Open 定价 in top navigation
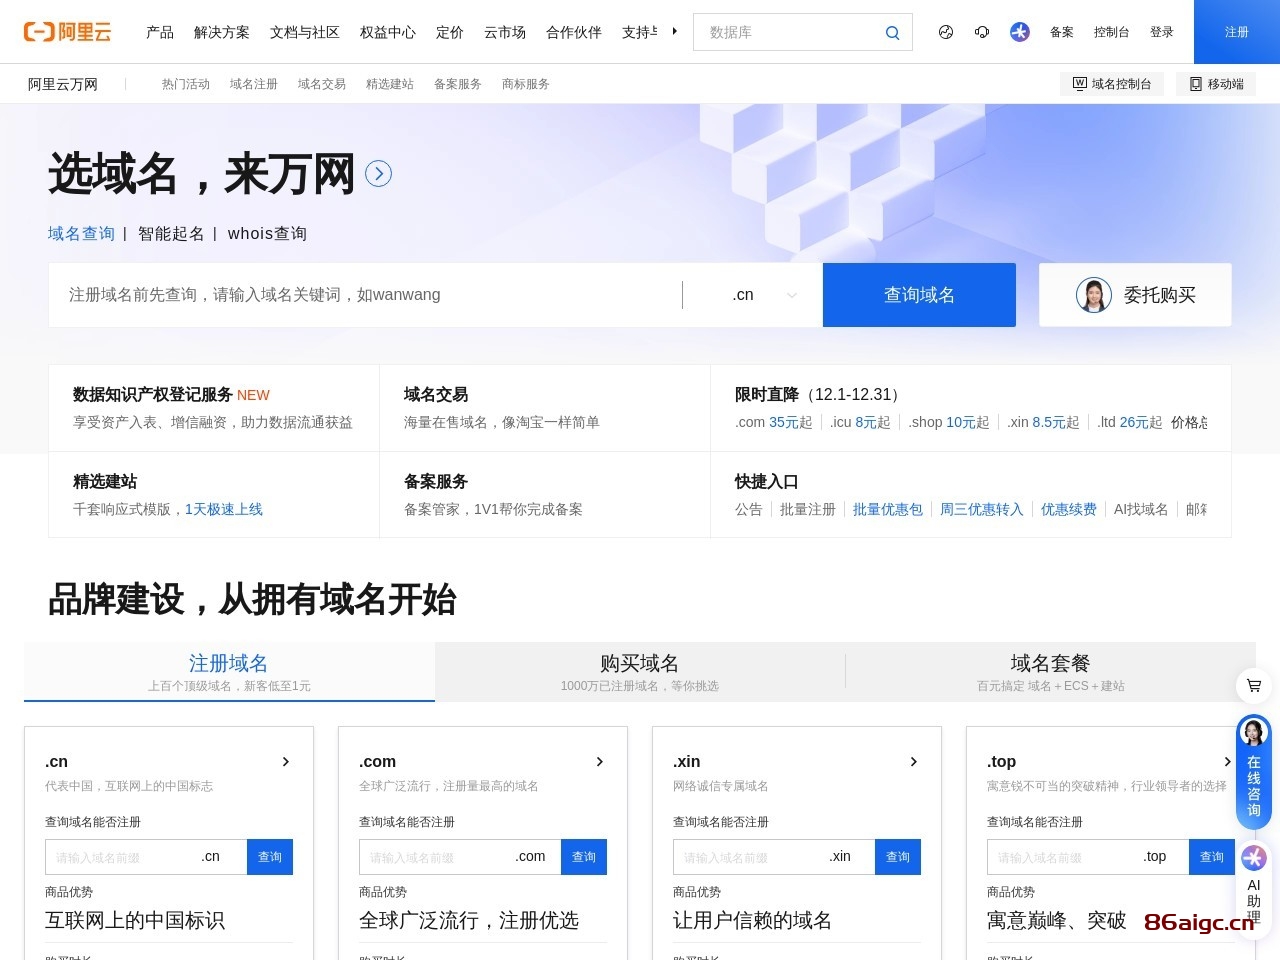 tap(450, 32)
